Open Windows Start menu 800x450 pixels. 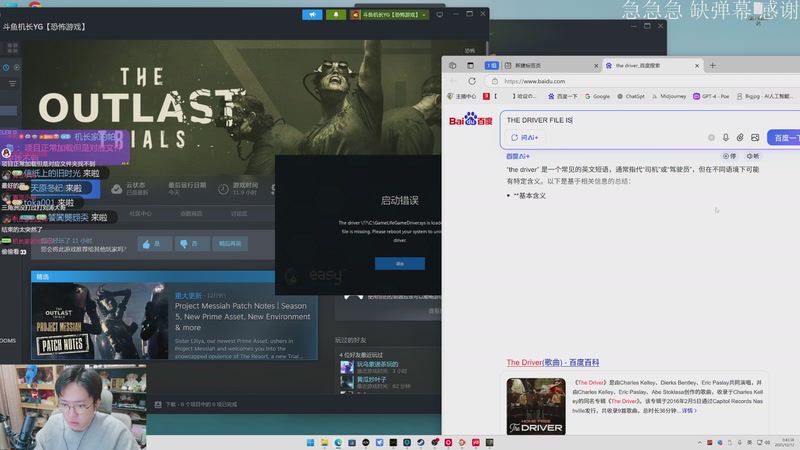pyautogui.click(x=310, y=442)
